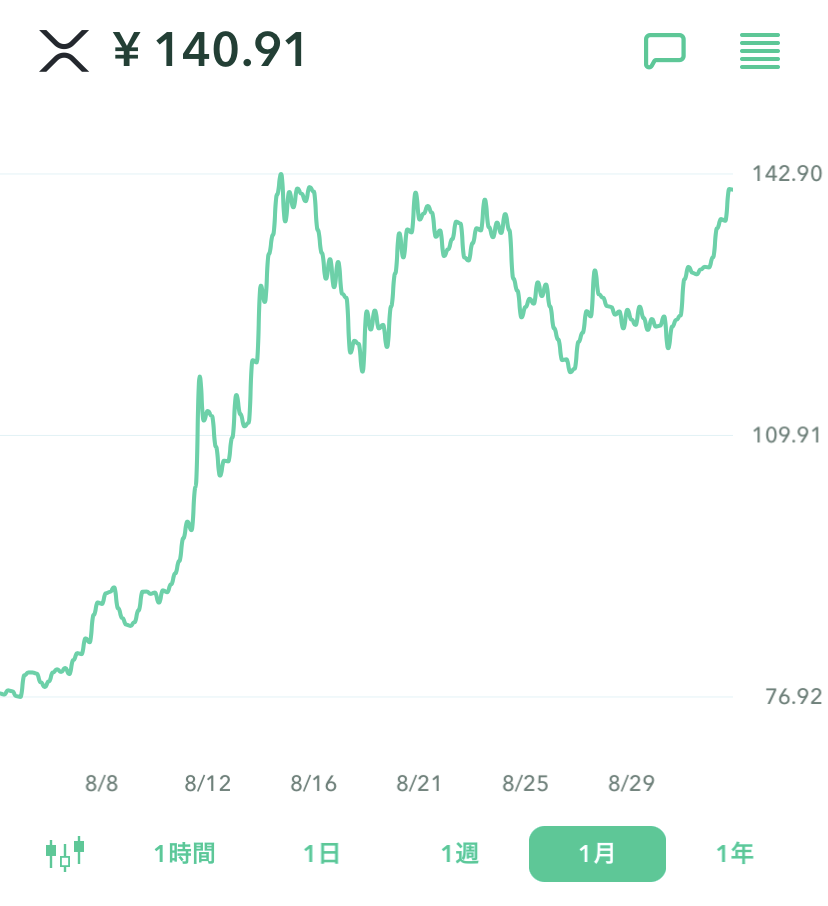Click the chart line's highest peak
The height and width of the screenshot is (906, 828).
[x=281, y=176]
